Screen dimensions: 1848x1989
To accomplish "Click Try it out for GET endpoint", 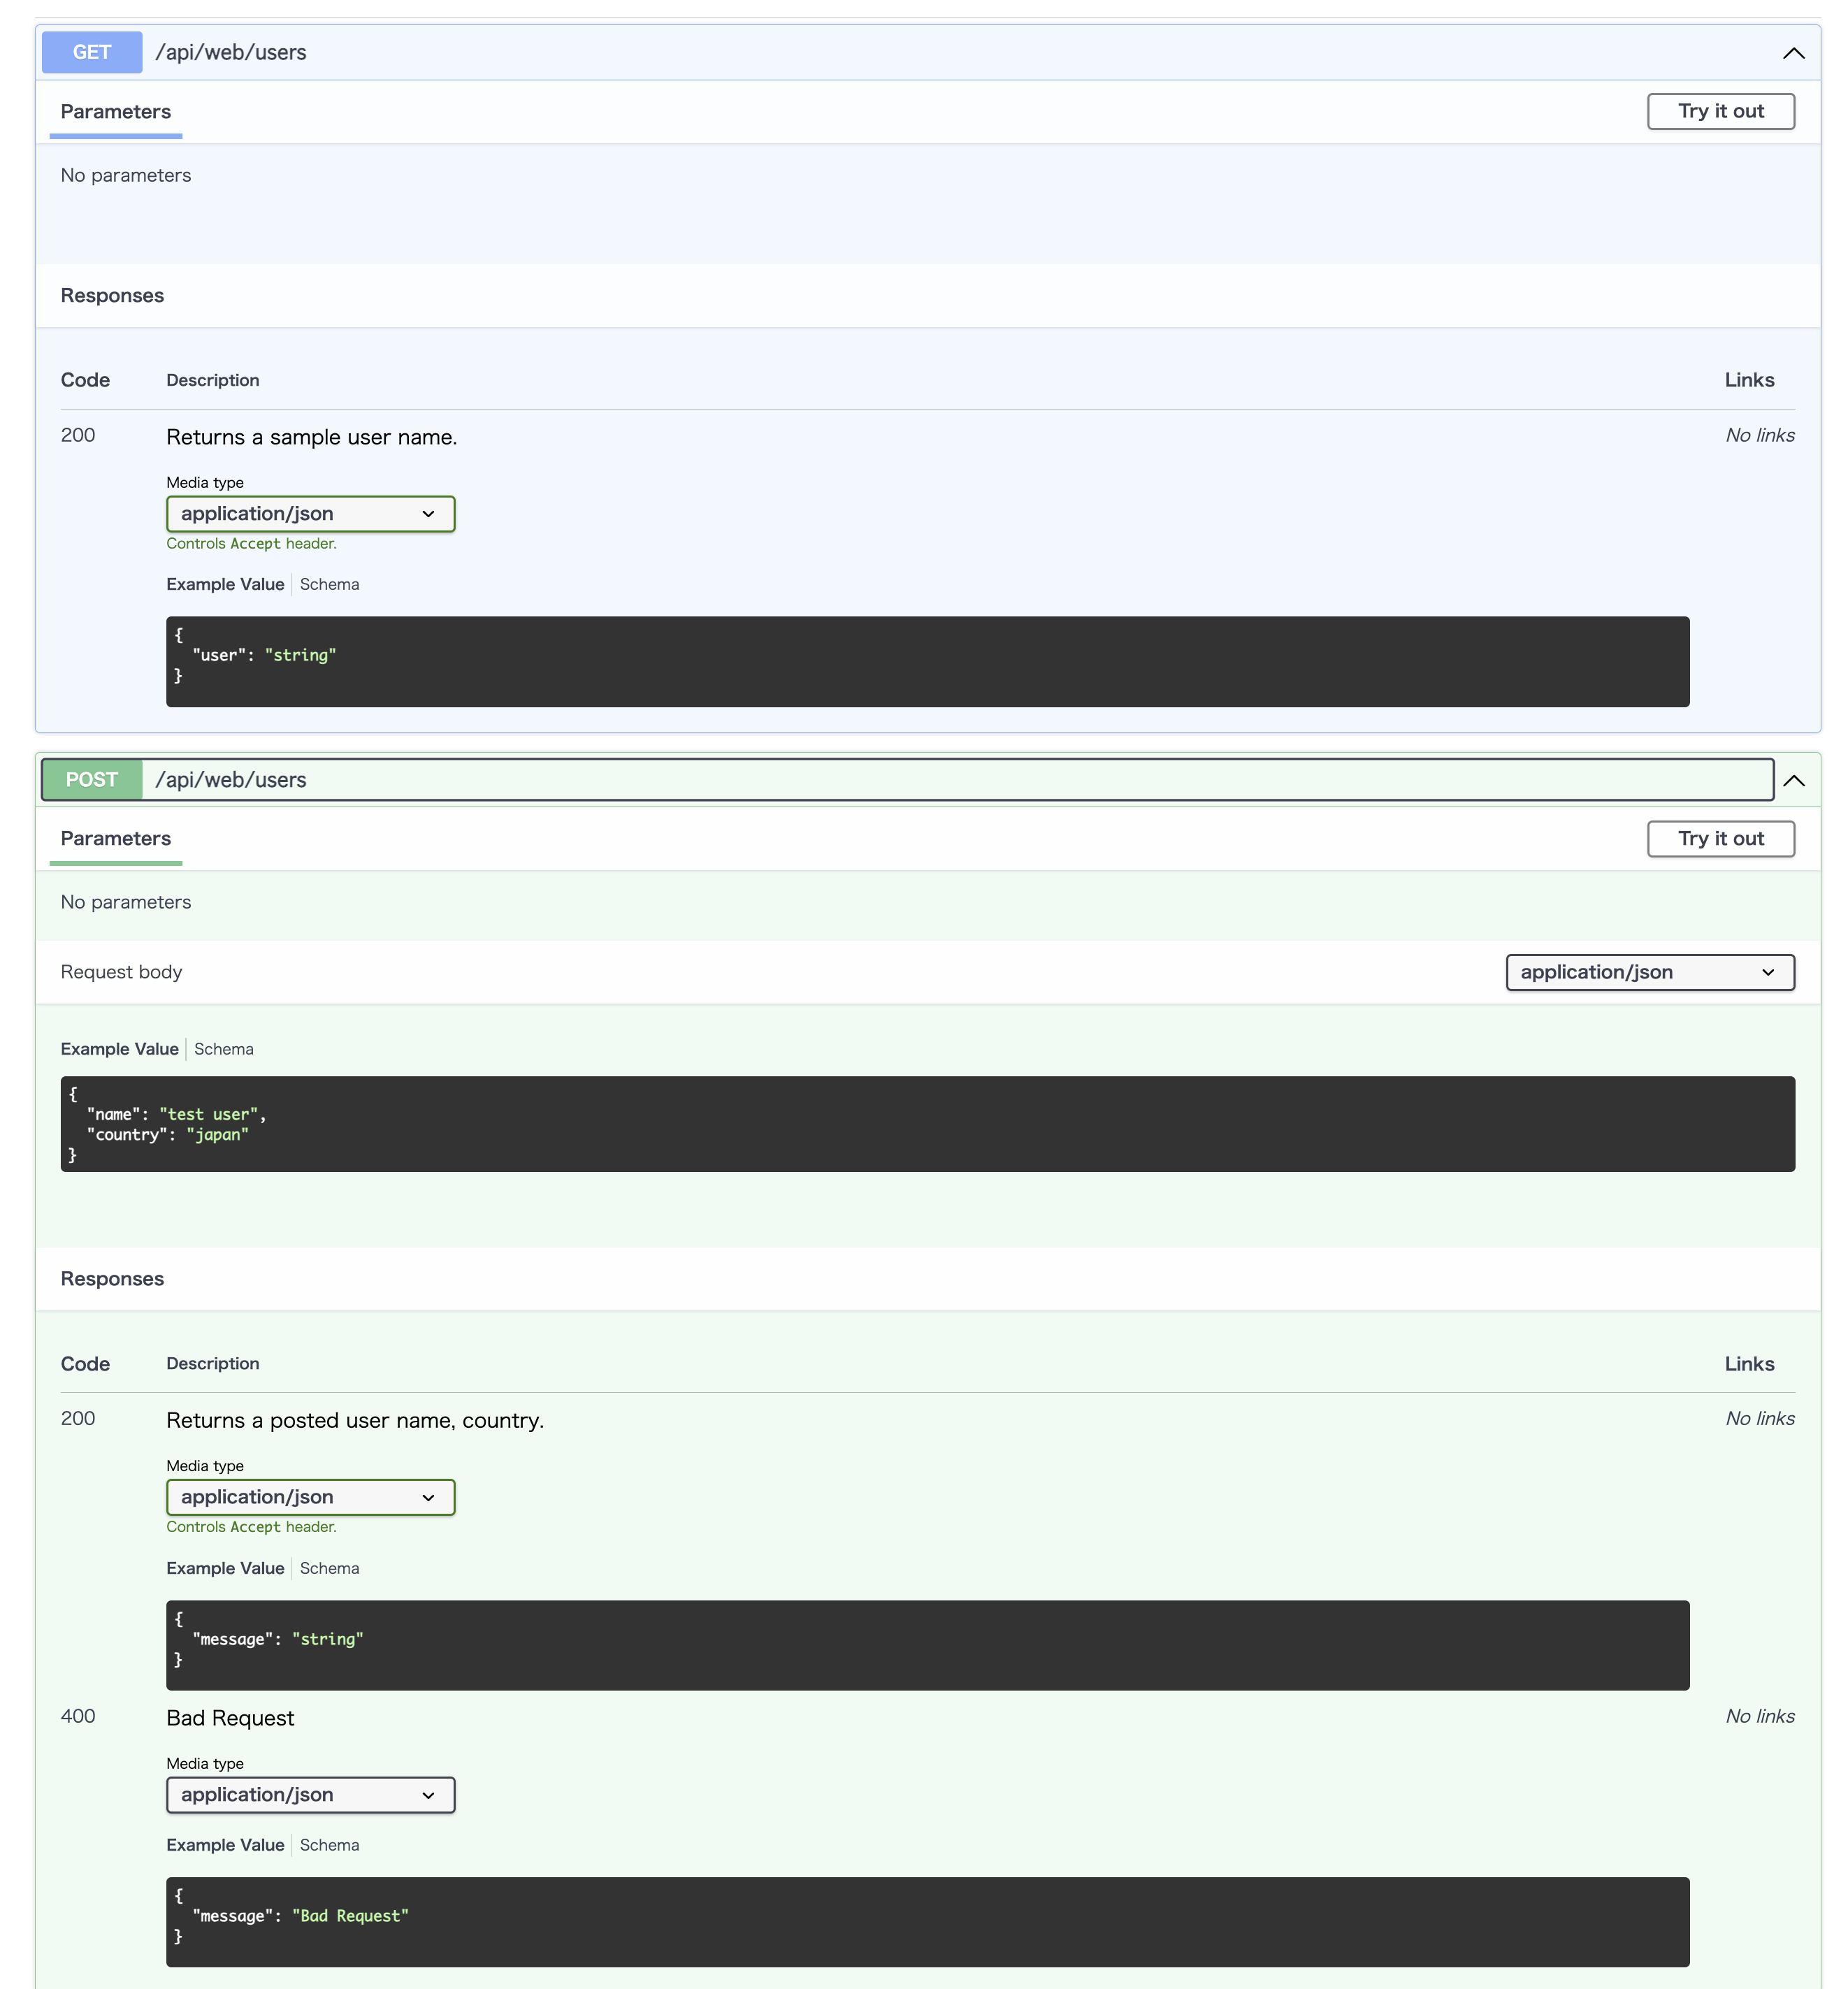I will click(1720, 111).
